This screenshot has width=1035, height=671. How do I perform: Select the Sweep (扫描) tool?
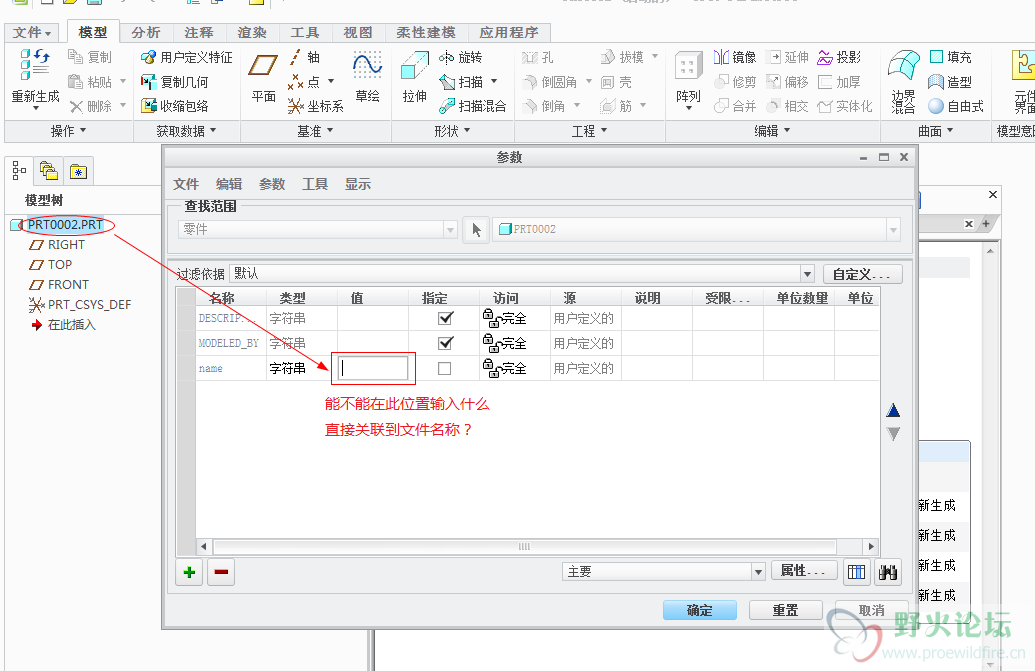click(x=461, y=82)
